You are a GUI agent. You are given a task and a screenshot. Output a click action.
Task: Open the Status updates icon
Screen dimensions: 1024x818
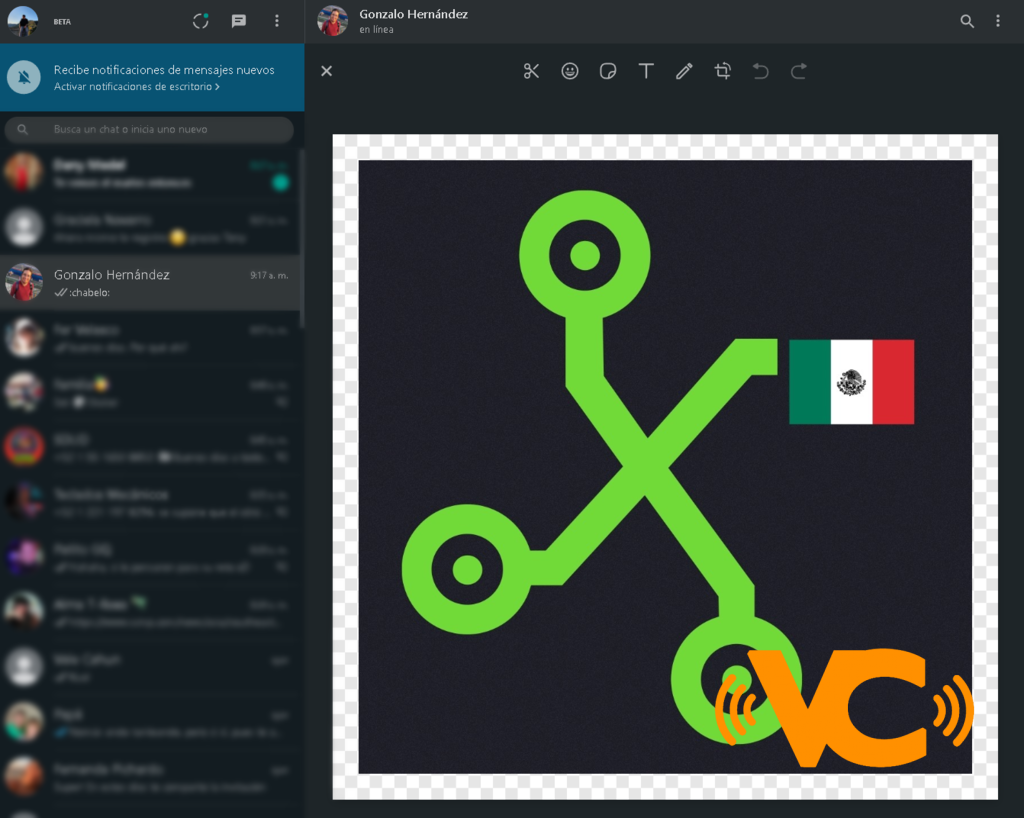point(201,21)
